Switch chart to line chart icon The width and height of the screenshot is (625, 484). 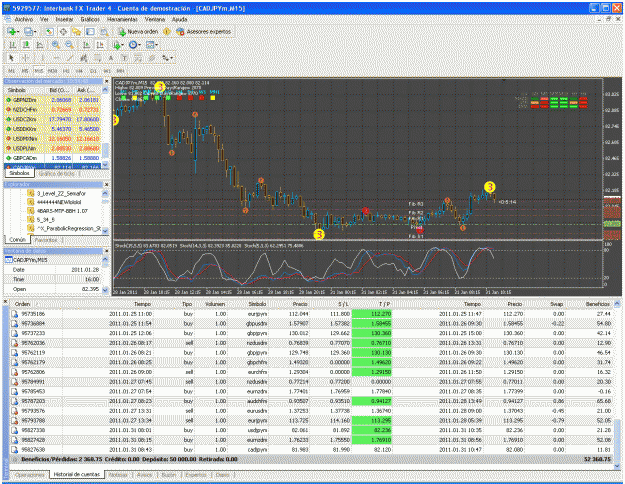(x=40, y=45)
